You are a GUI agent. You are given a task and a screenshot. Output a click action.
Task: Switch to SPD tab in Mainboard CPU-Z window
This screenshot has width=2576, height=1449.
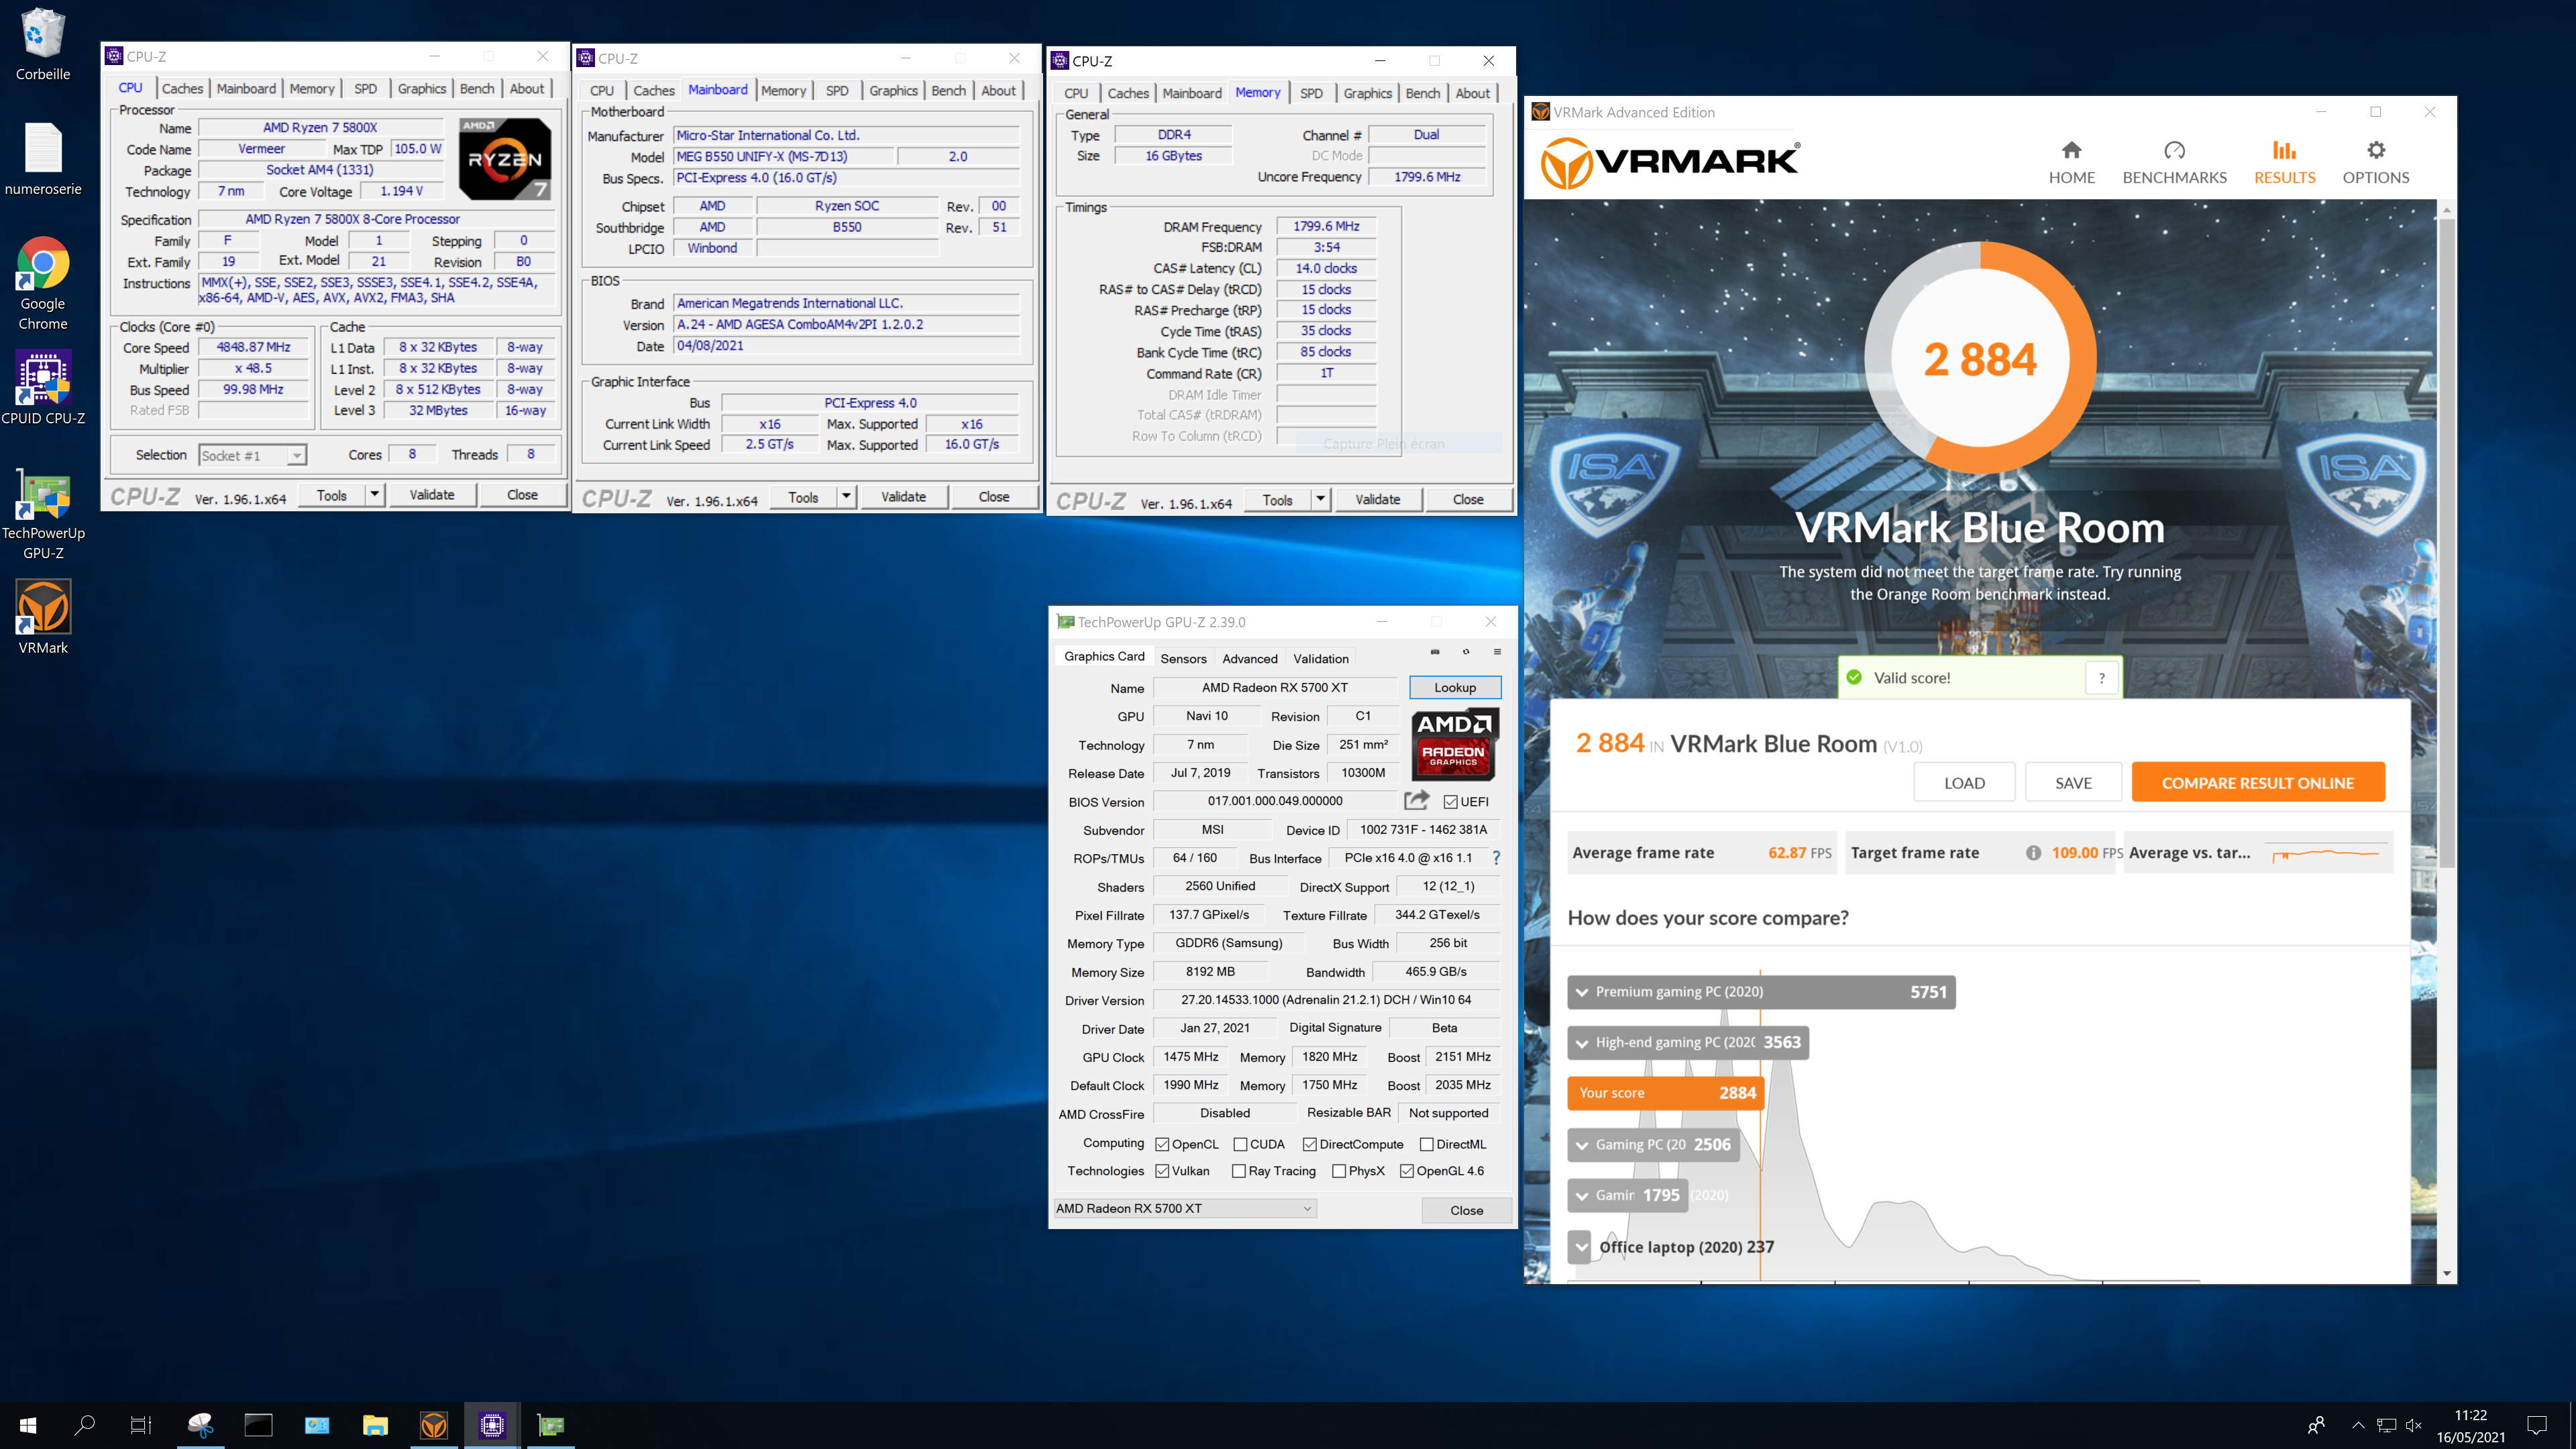(x=837, y=90)
